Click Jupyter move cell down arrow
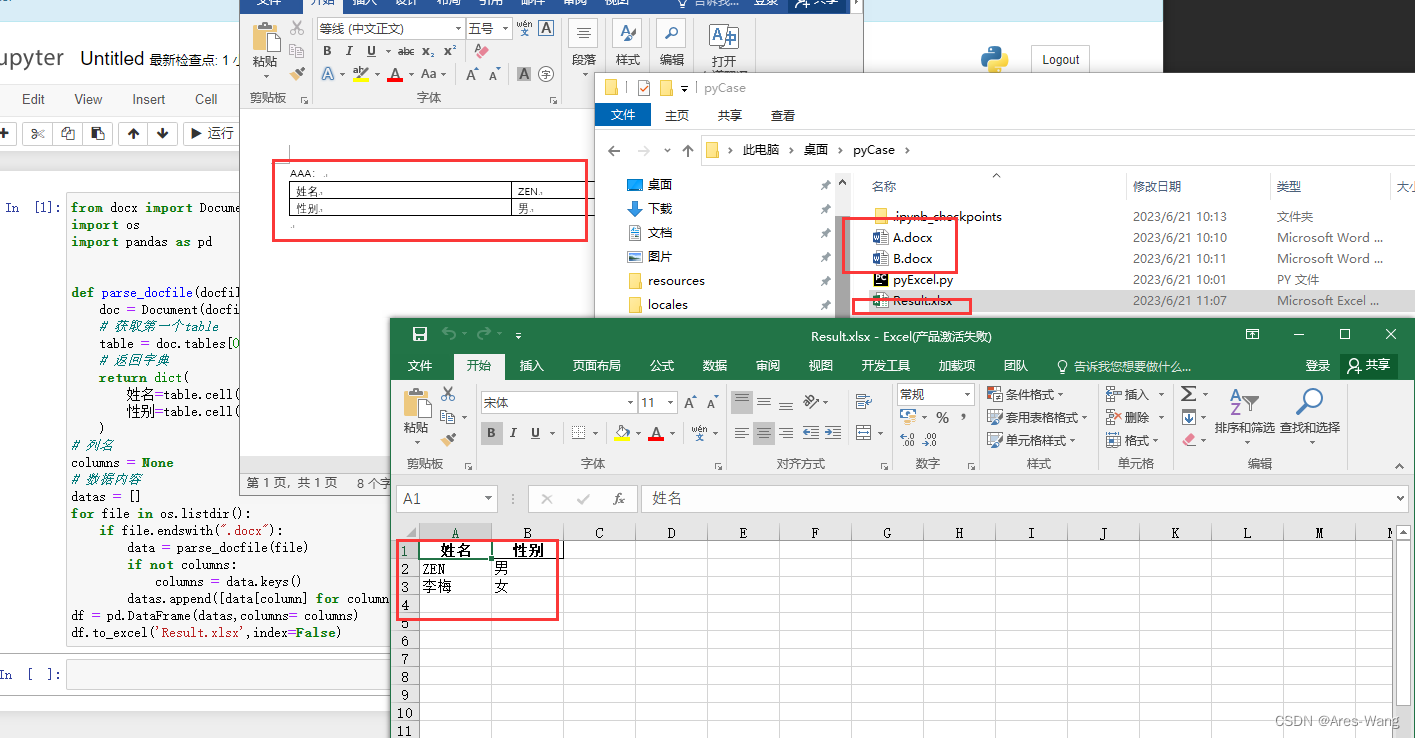The width and height of the screenshot is (1415, 738). [163, 133]
